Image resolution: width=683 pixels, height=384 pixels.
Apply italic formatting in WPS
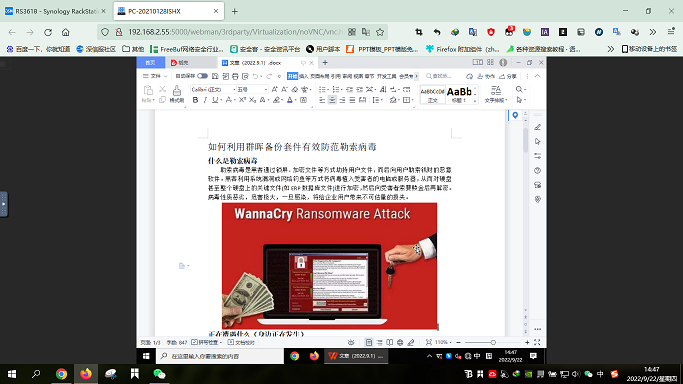(205, 100)
